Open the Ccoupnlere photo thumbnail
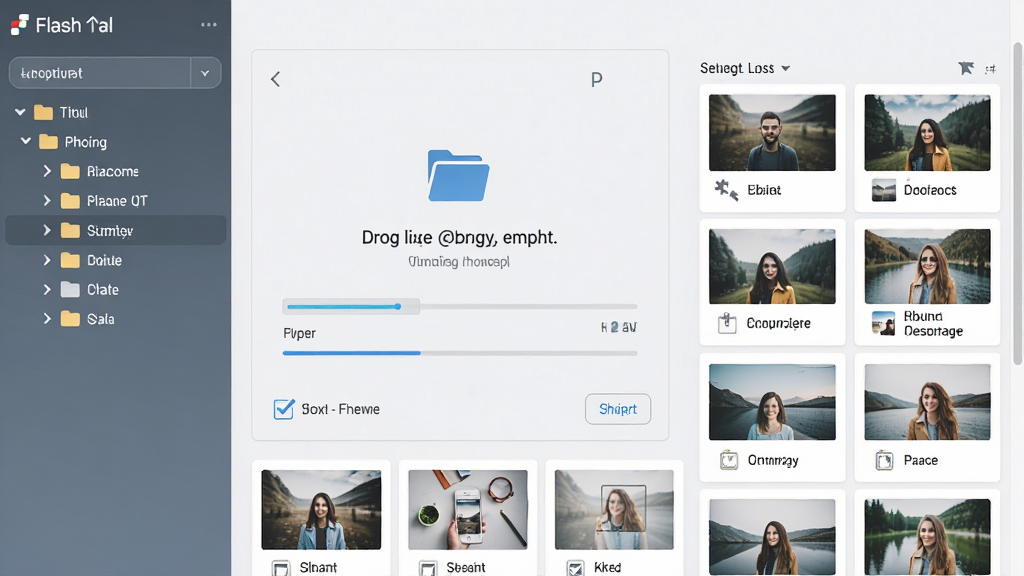The width and height of the screenshot is (1024, 576). (772, 266)
